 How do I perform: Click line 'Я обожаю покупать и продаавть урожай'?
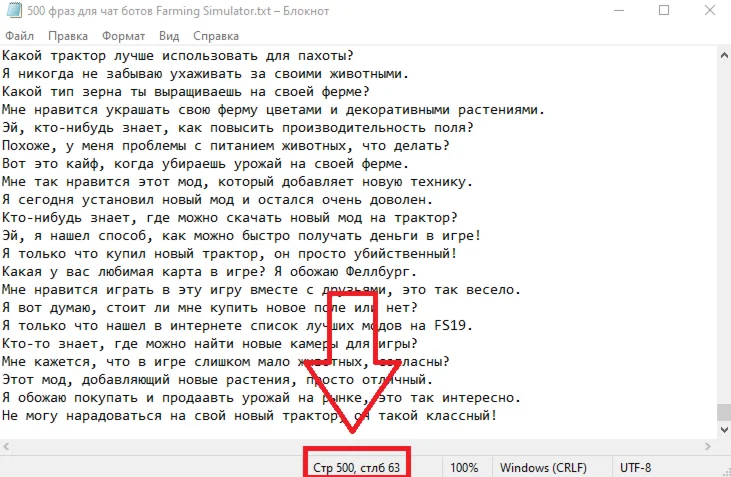click(x=146, y=398)
